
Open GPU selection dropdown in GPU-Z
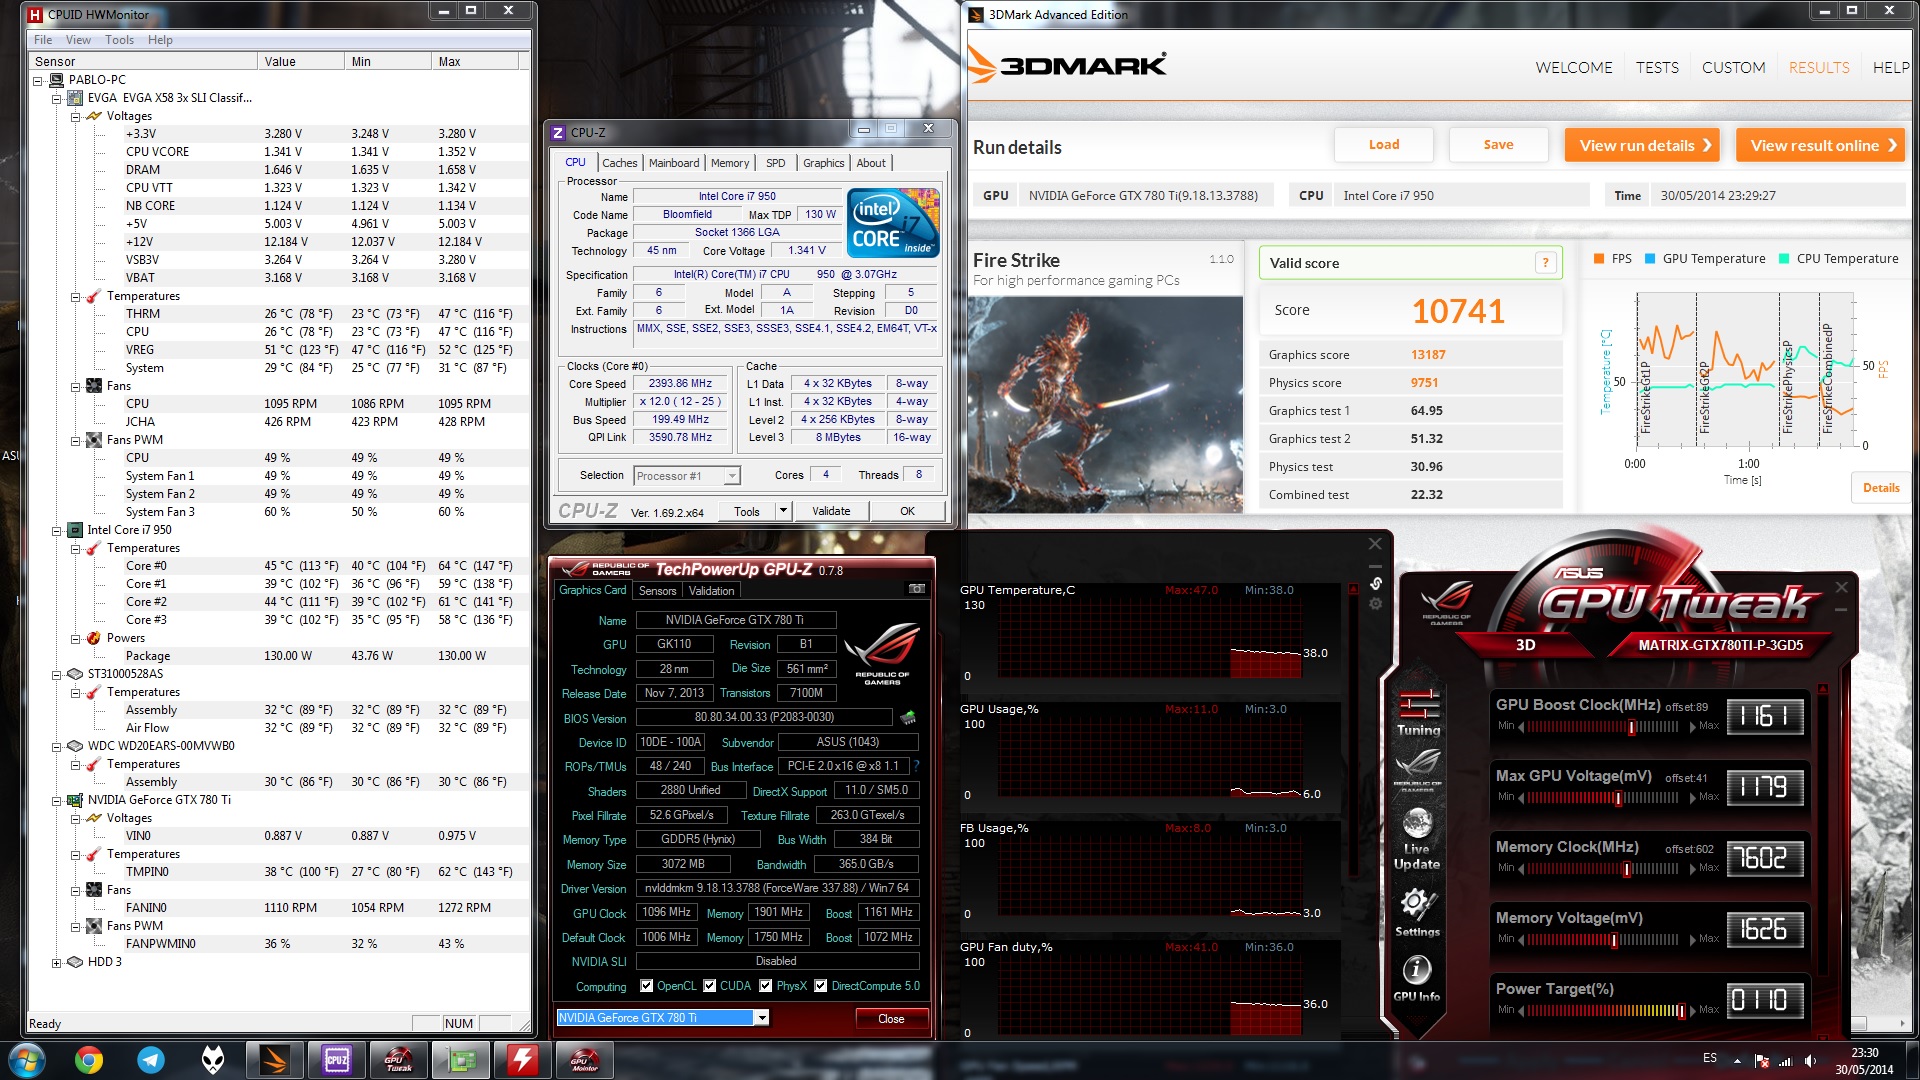762,1018
